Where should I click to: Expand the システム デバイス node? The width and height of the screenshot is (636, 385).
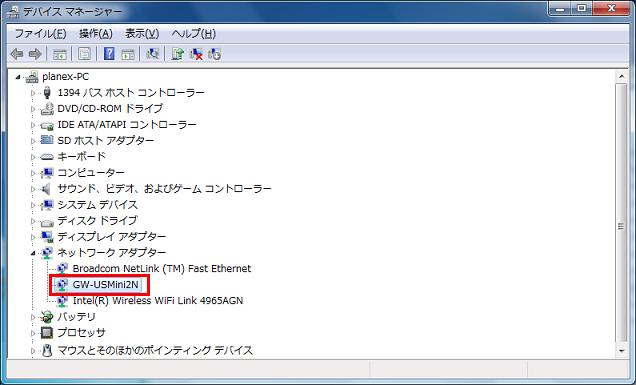point(33,205)
